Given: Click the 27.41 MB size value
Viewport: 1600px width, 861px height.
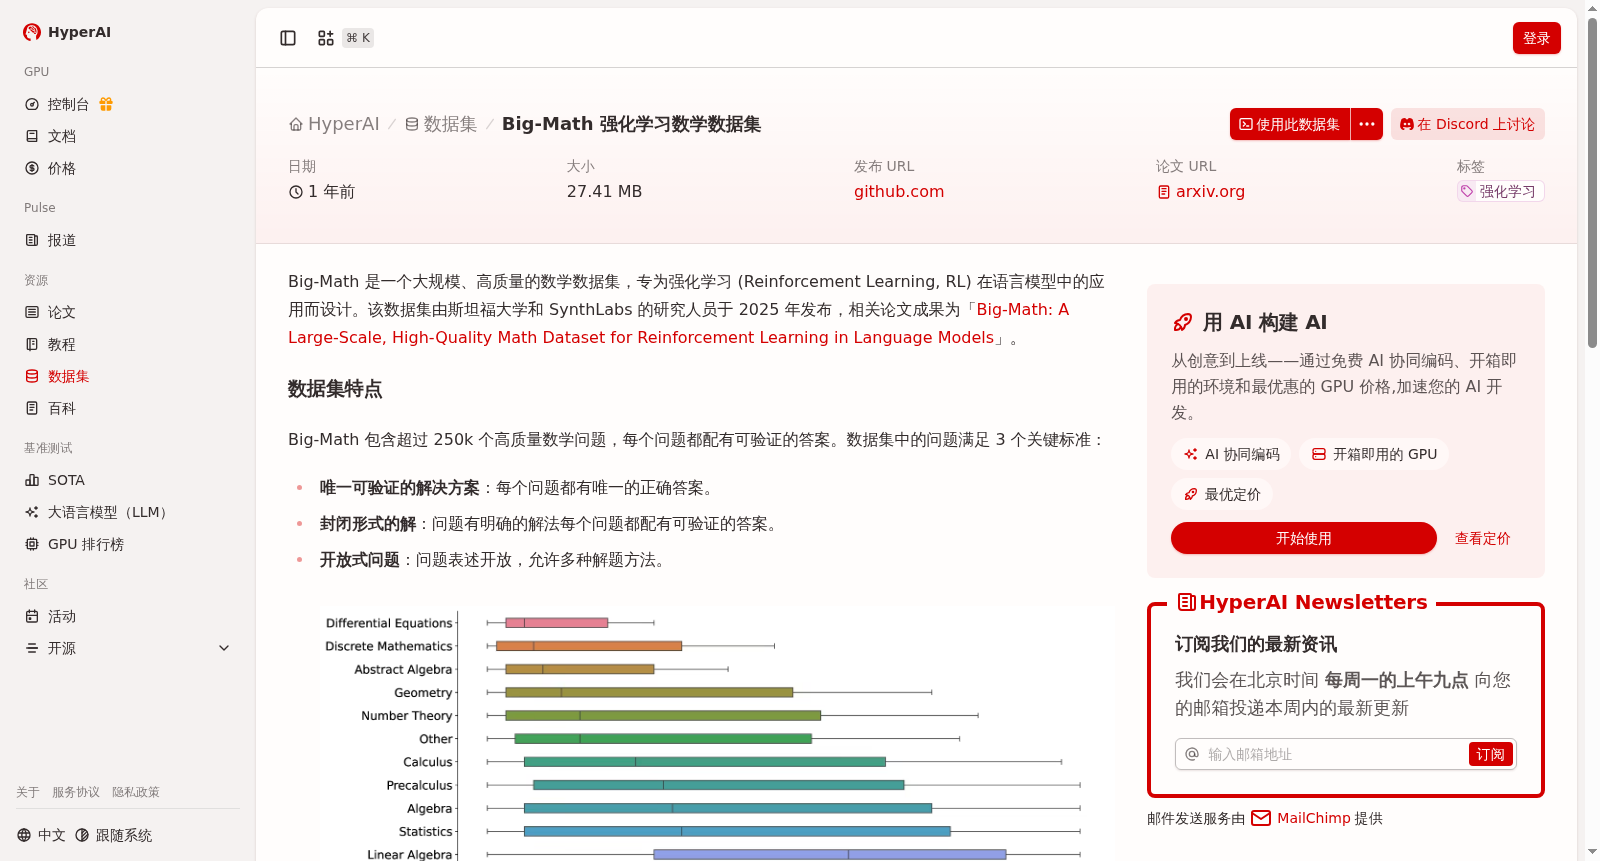Looking at the screenshot, I should coord(604,191).
